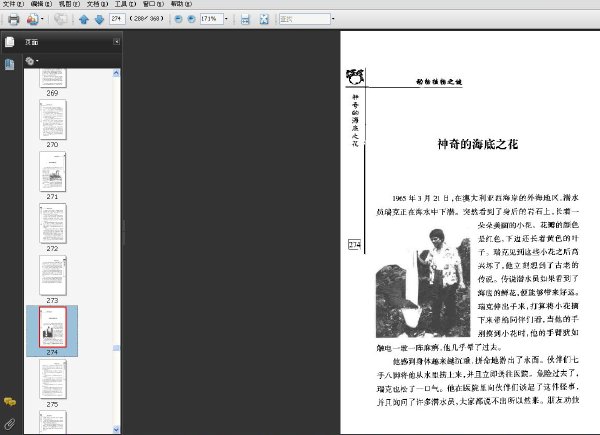Click the scrolling page fit-width icon

point(245,19)
